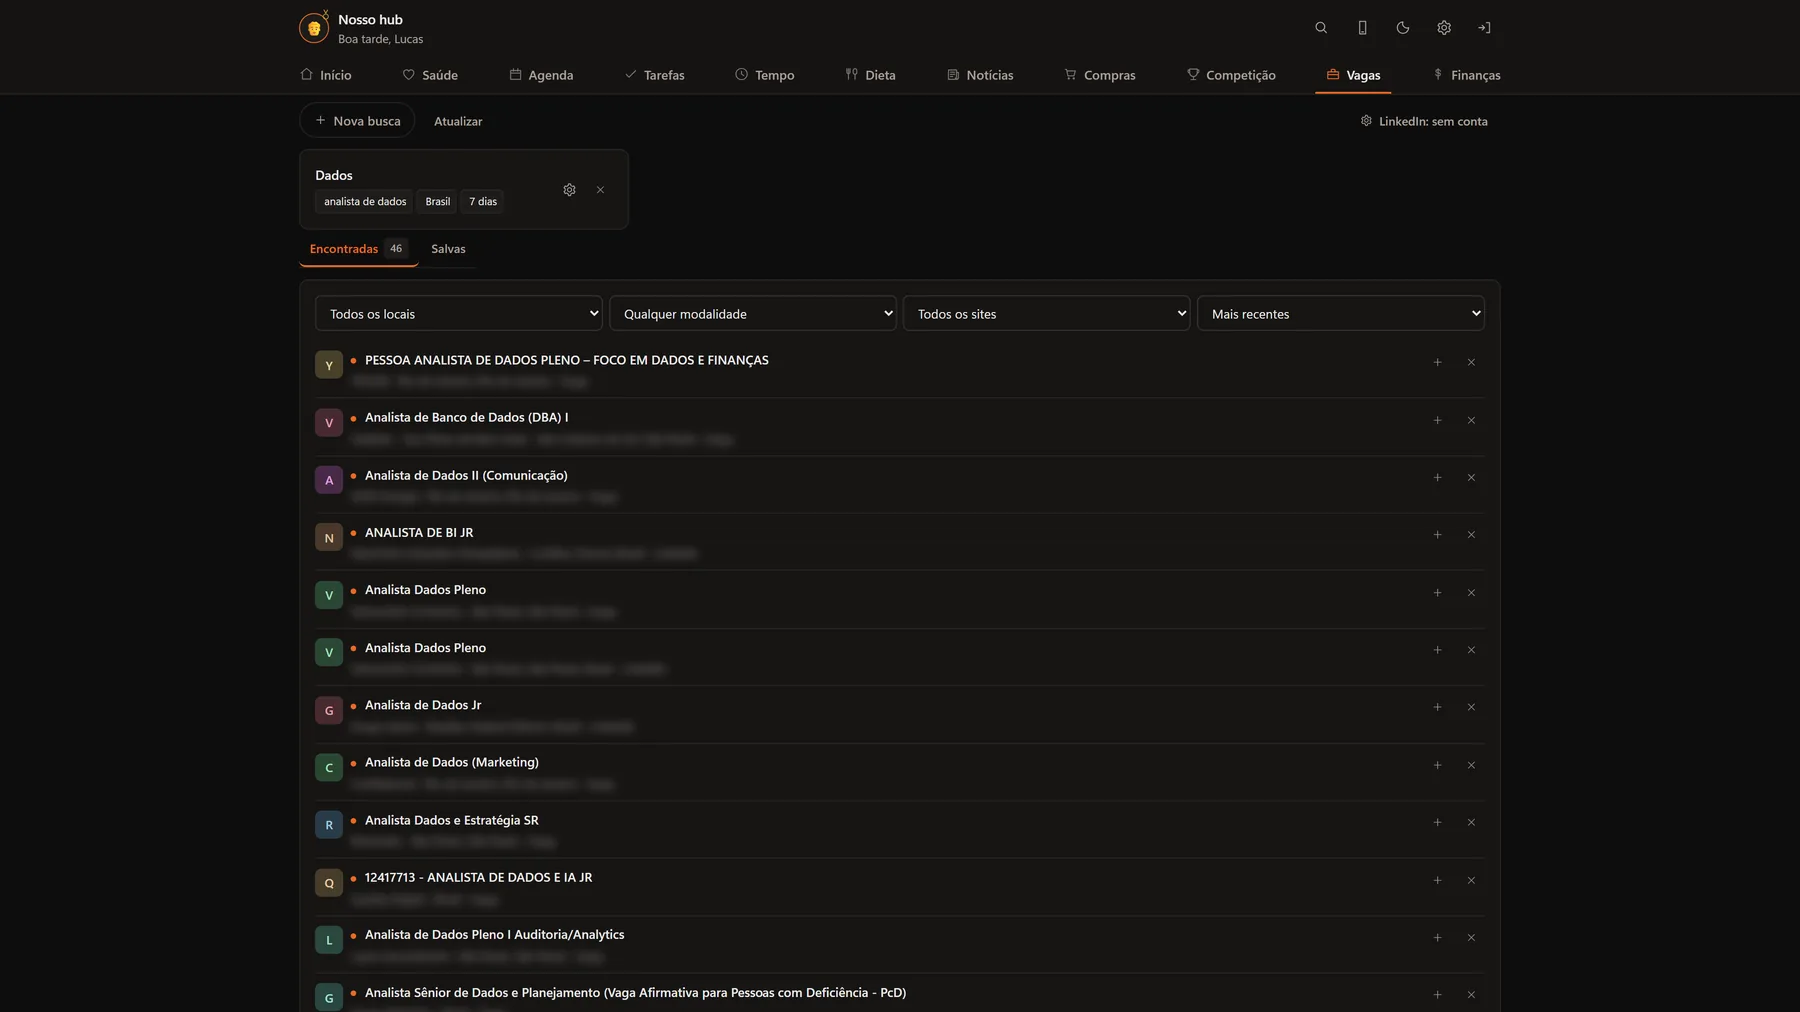Viewport: 1800px width, 1012px height.
Task: Click the Brasil location tag
Action: [x=437, y=201]
